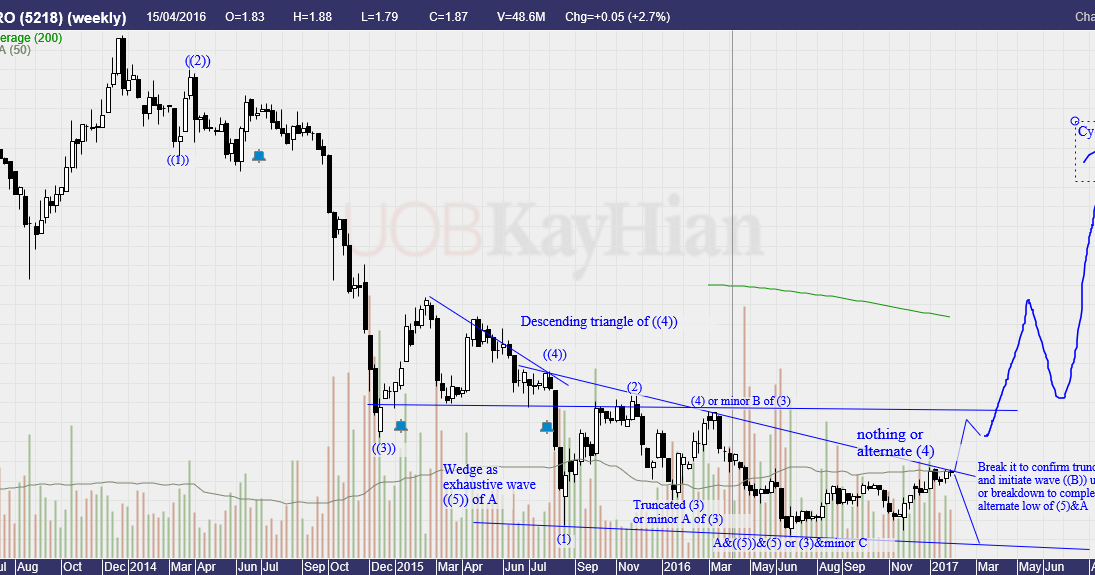Select the ((2)) wave label

[x=198, y=61]
